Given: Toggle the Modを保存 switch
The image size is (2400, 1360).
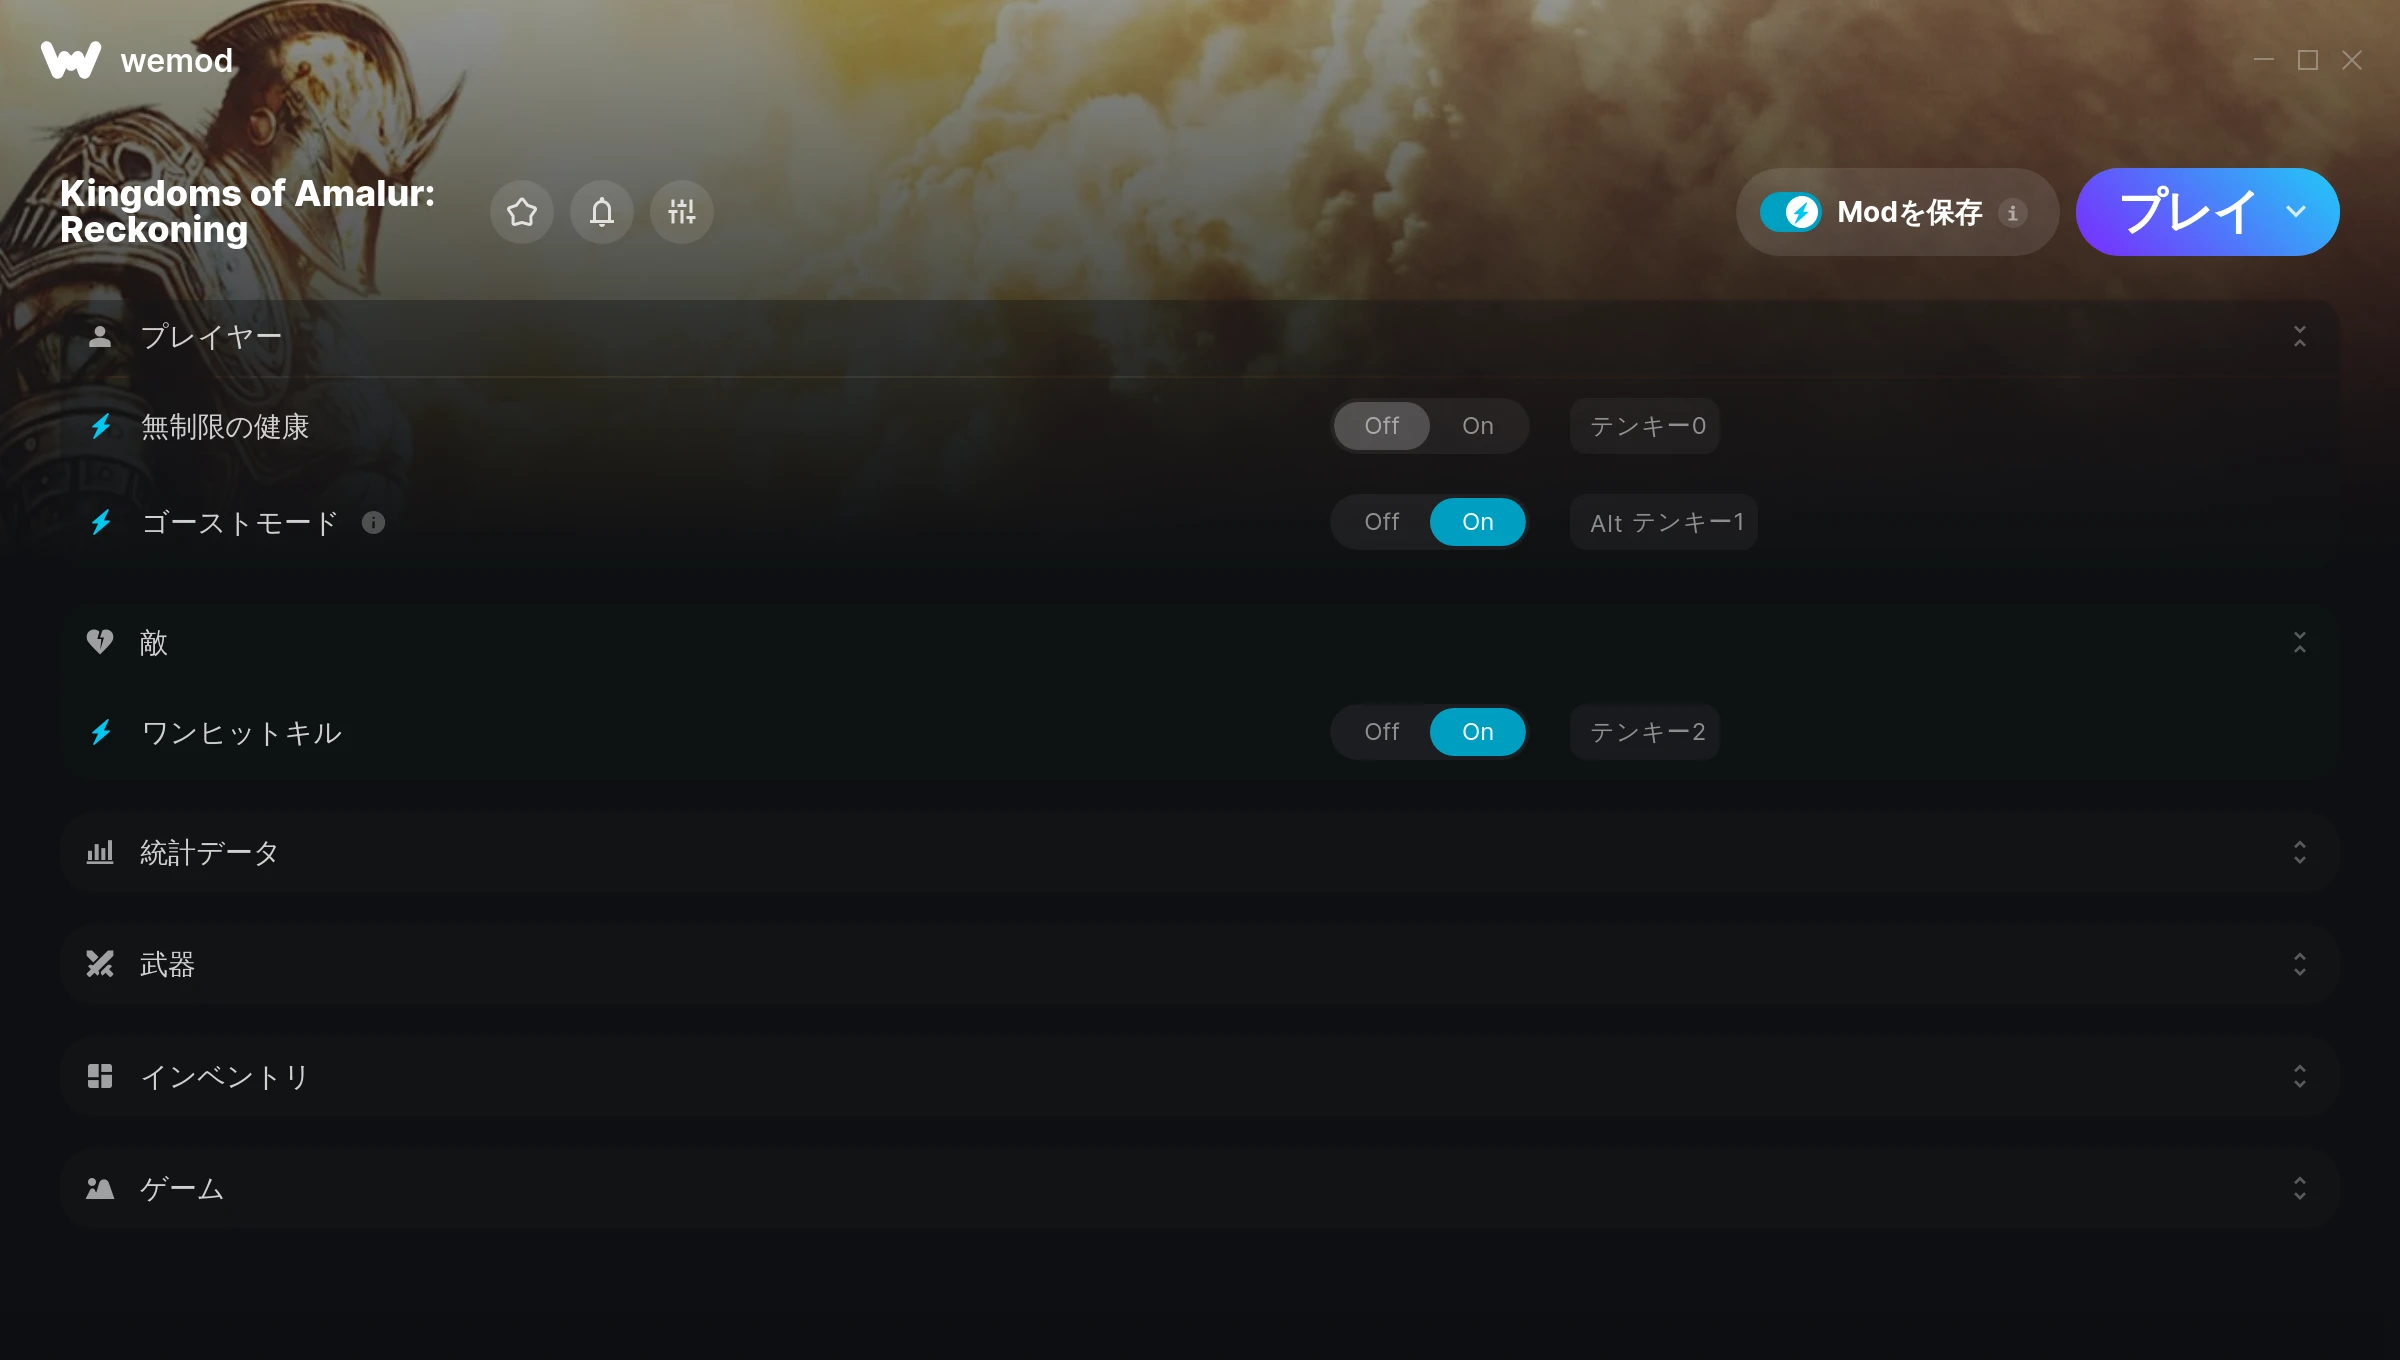Looking at the screenshot, I should coord(1791,212).
